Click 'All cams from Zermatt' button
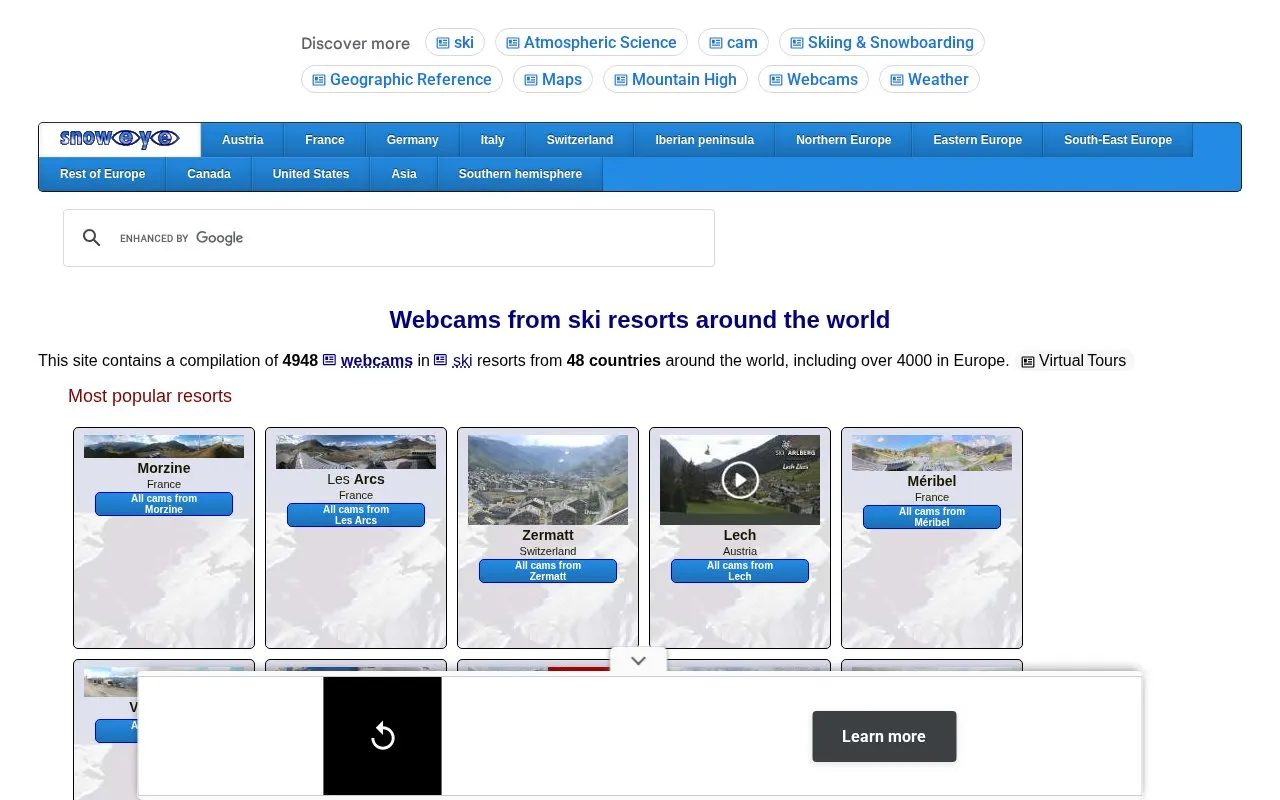This screenshot has height=800, width=1280. 548,571
